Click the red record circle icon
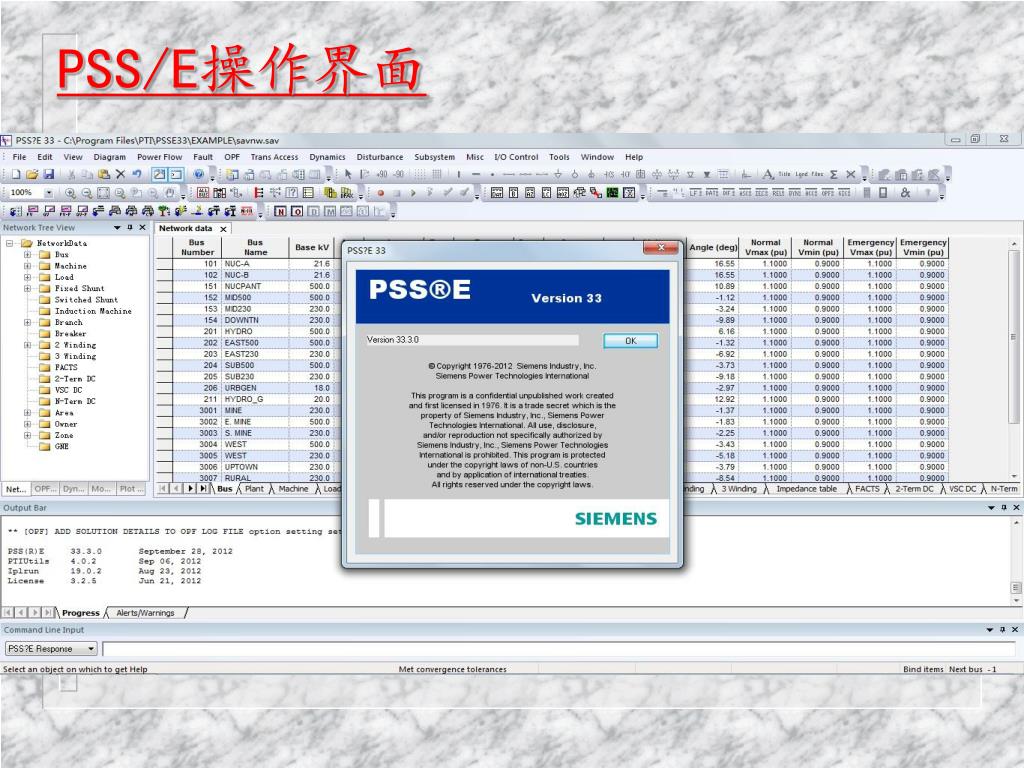Viewport: 1024px width, 768px height. tap(381, 193)
